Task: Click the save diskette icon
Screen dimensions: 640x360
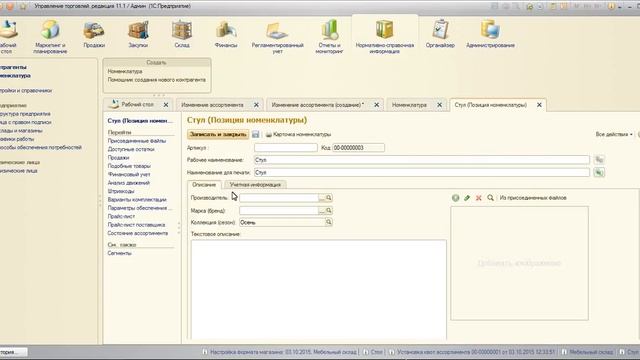Action: [256, 134]
